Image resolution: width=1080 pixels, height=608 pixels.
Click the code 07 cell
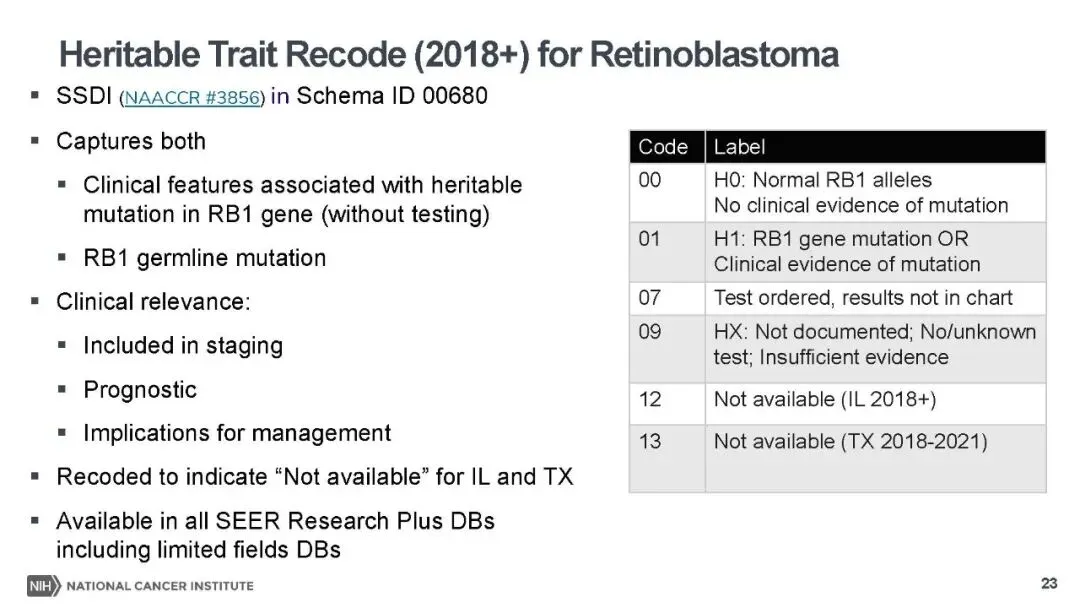coord(650,298)
